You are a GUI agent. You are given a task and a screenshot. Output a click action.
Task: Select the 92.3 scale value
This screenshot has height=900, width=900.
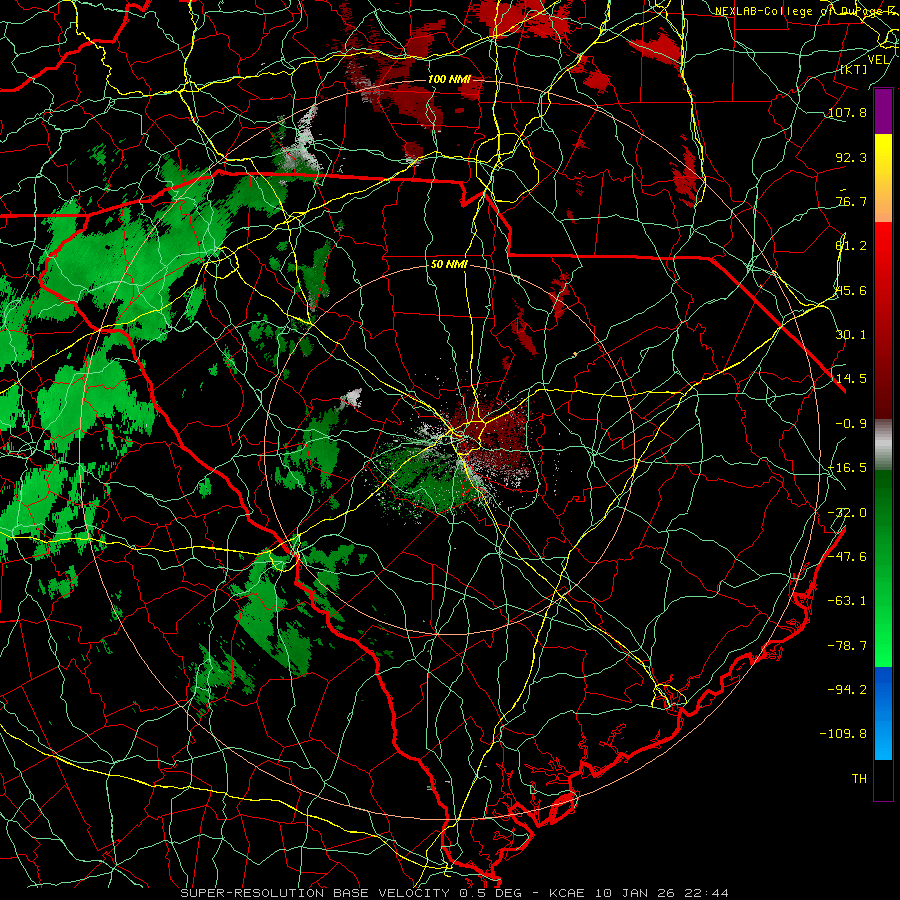[x=851, y=157]
